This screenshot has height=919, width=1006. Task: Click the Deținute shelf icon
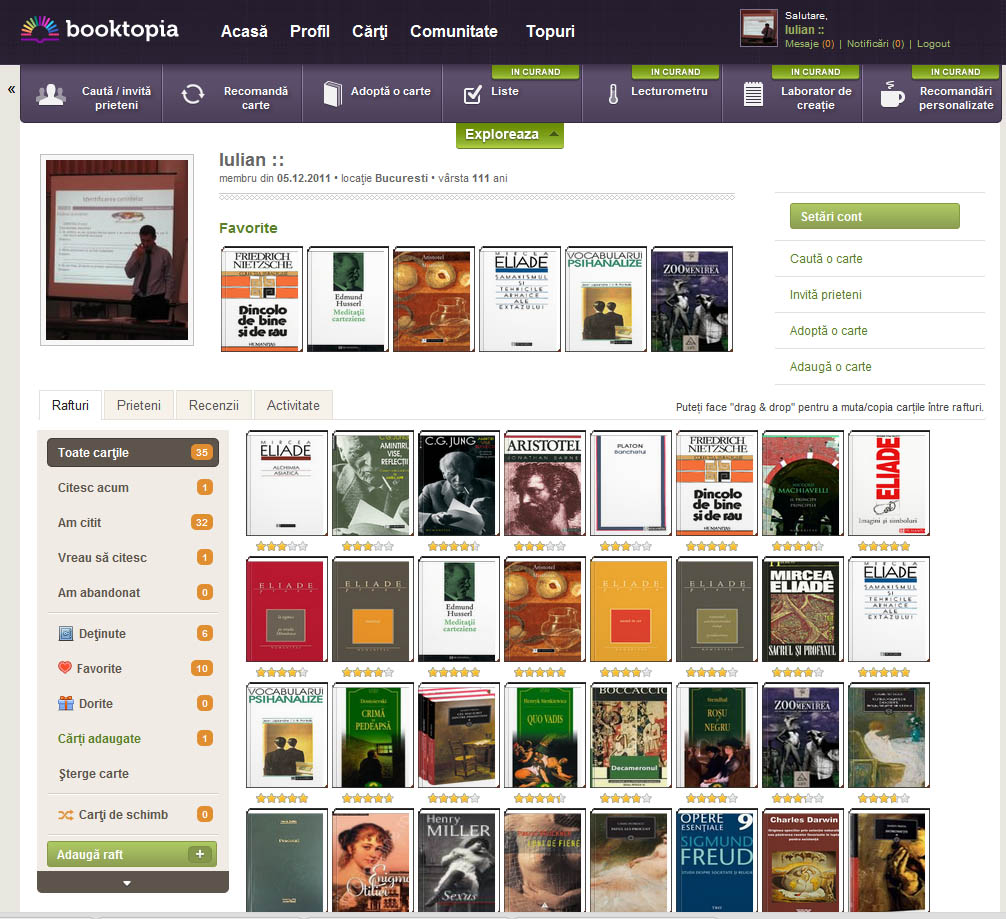pyautogui.click(x=65, y=633)
